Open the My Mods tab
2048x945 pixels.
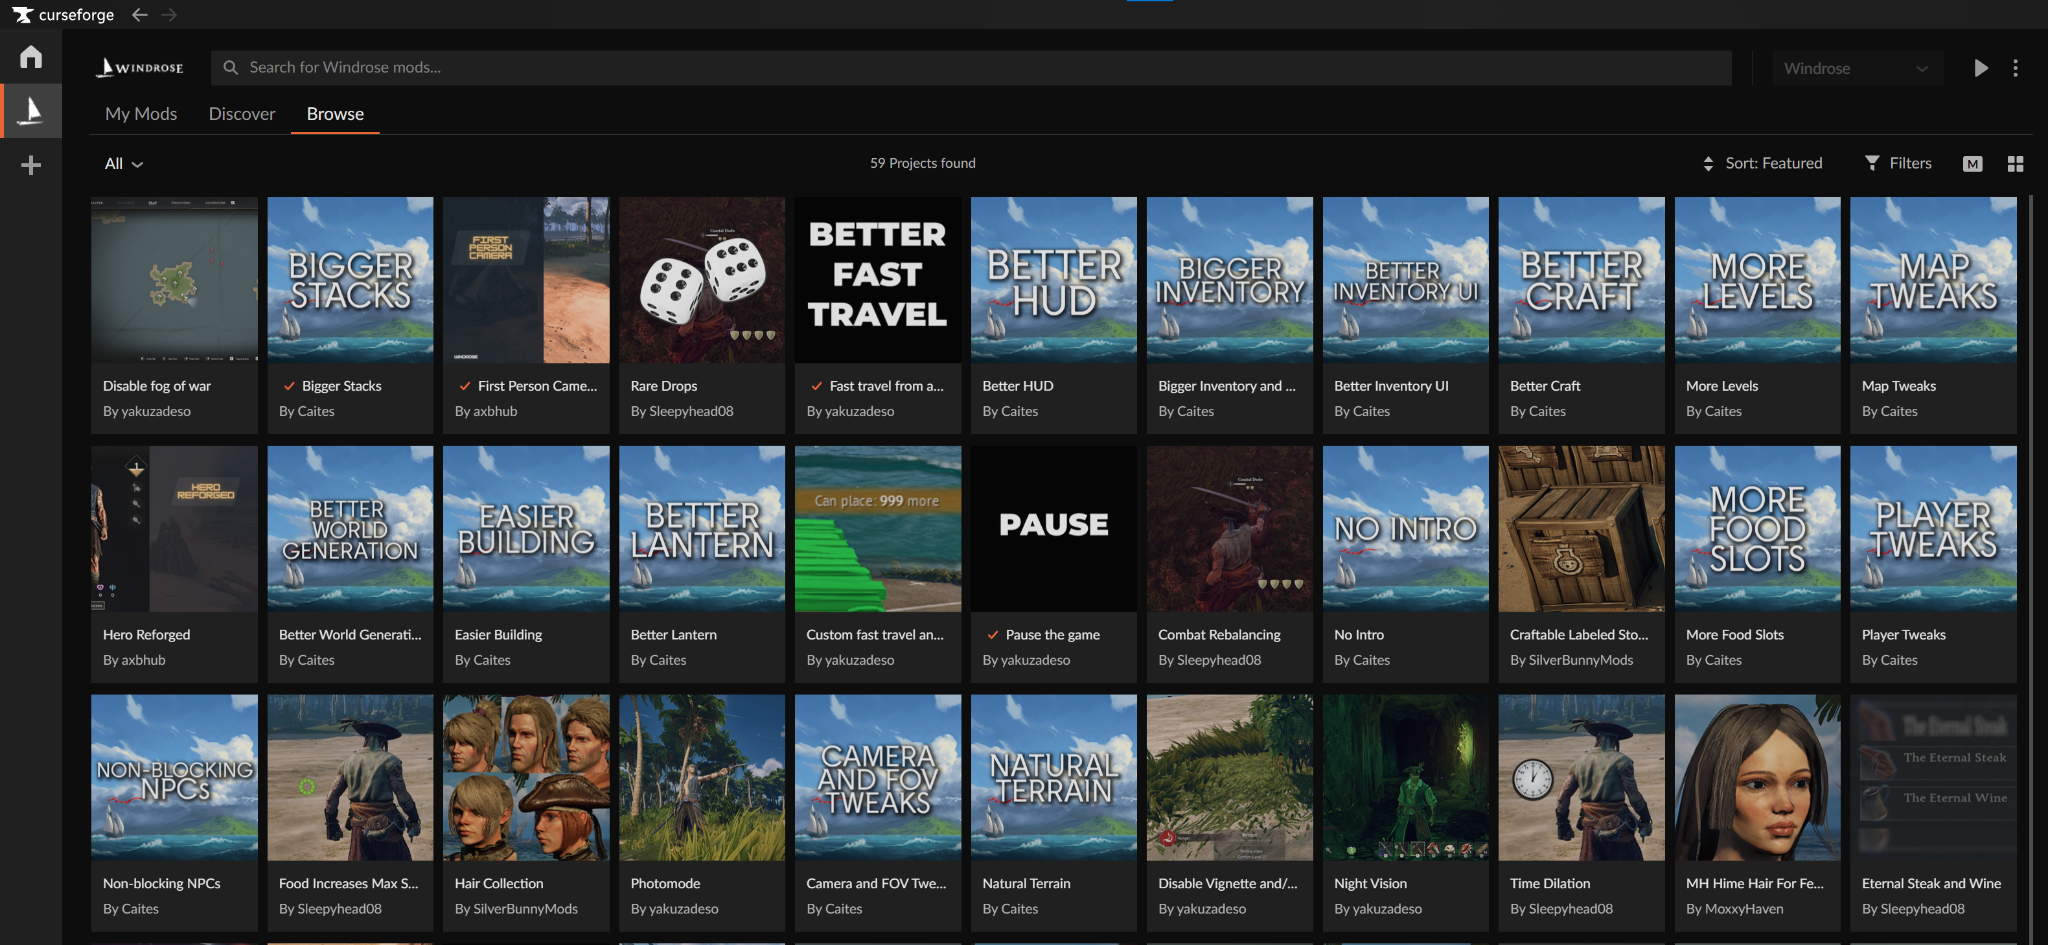[141, 114]
